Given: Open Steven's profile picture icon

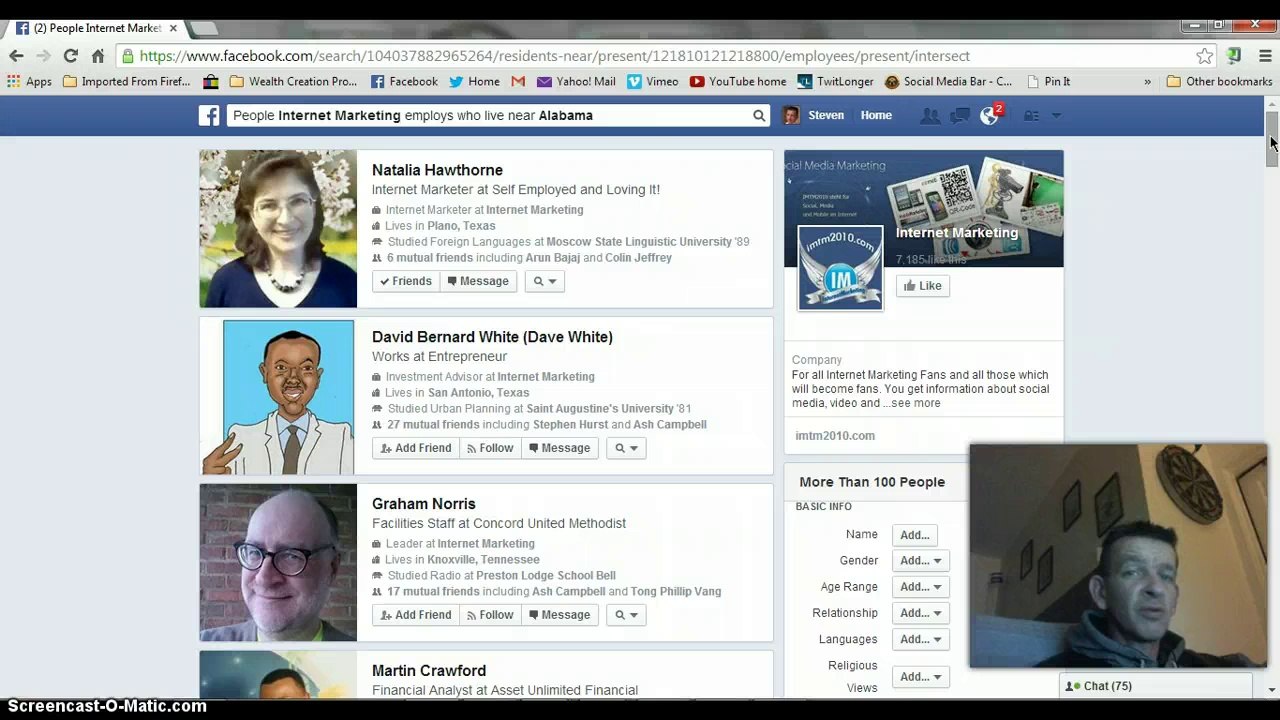Looking at the screenshot, I should [x=791, y=116].
